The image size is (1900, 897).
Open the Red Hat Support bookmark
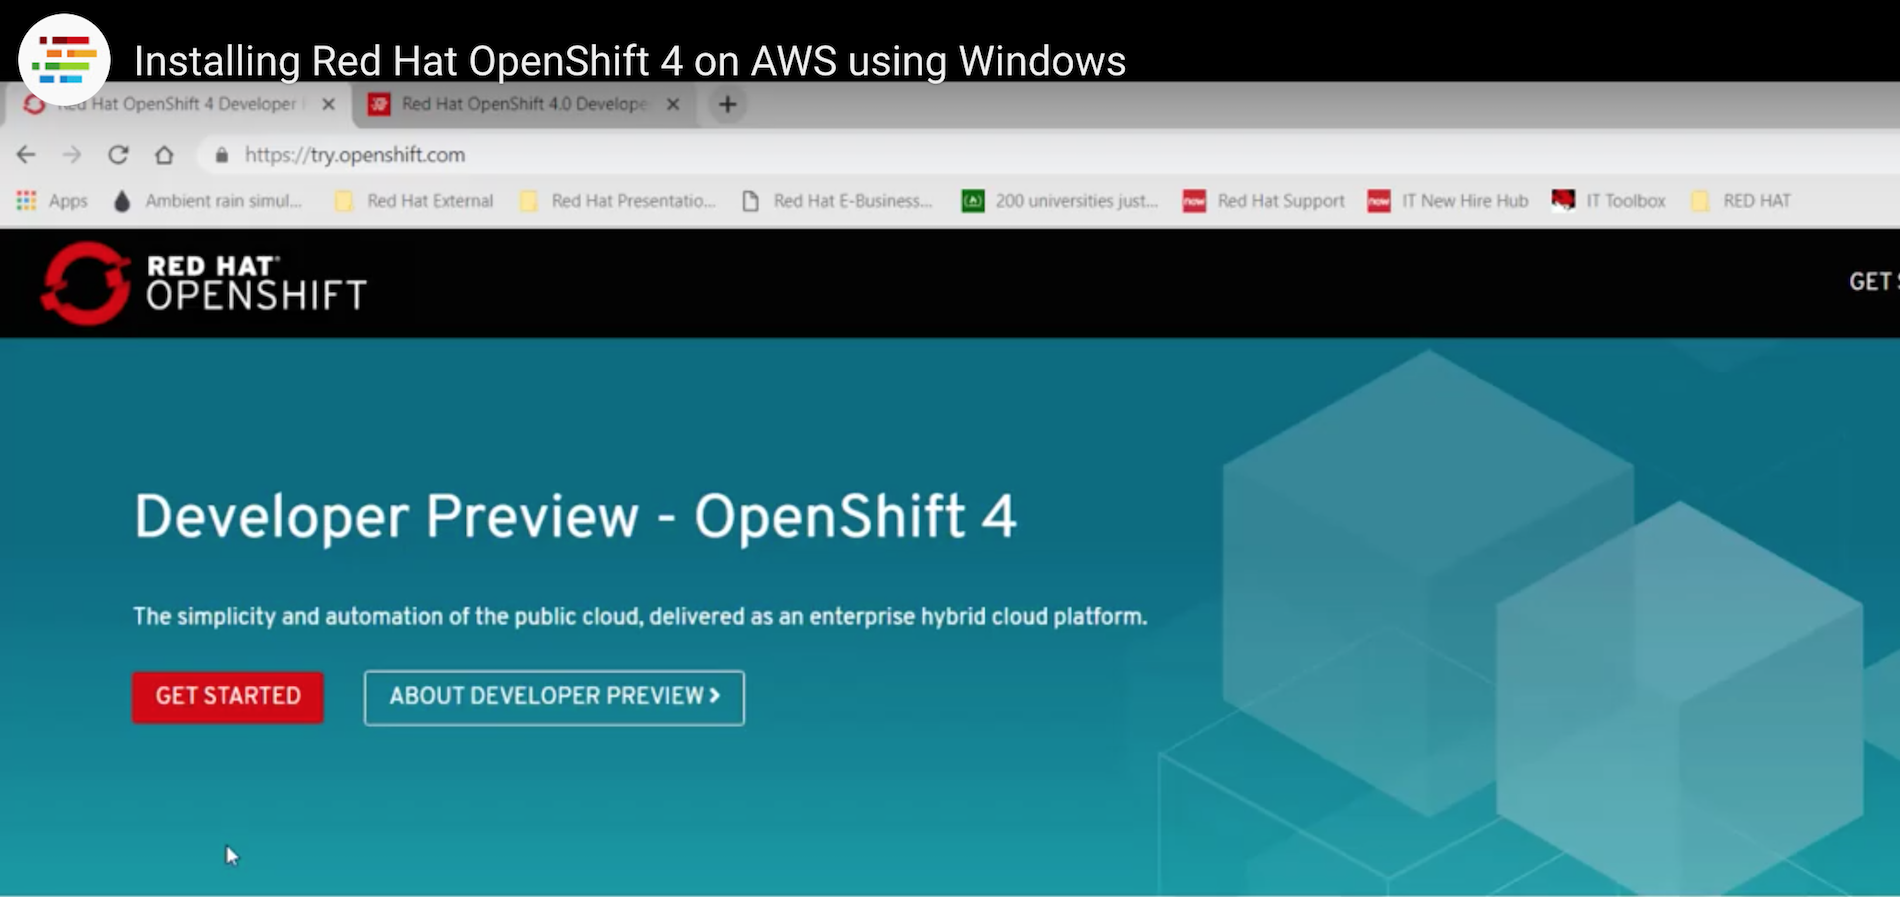tap(1264, 201)
